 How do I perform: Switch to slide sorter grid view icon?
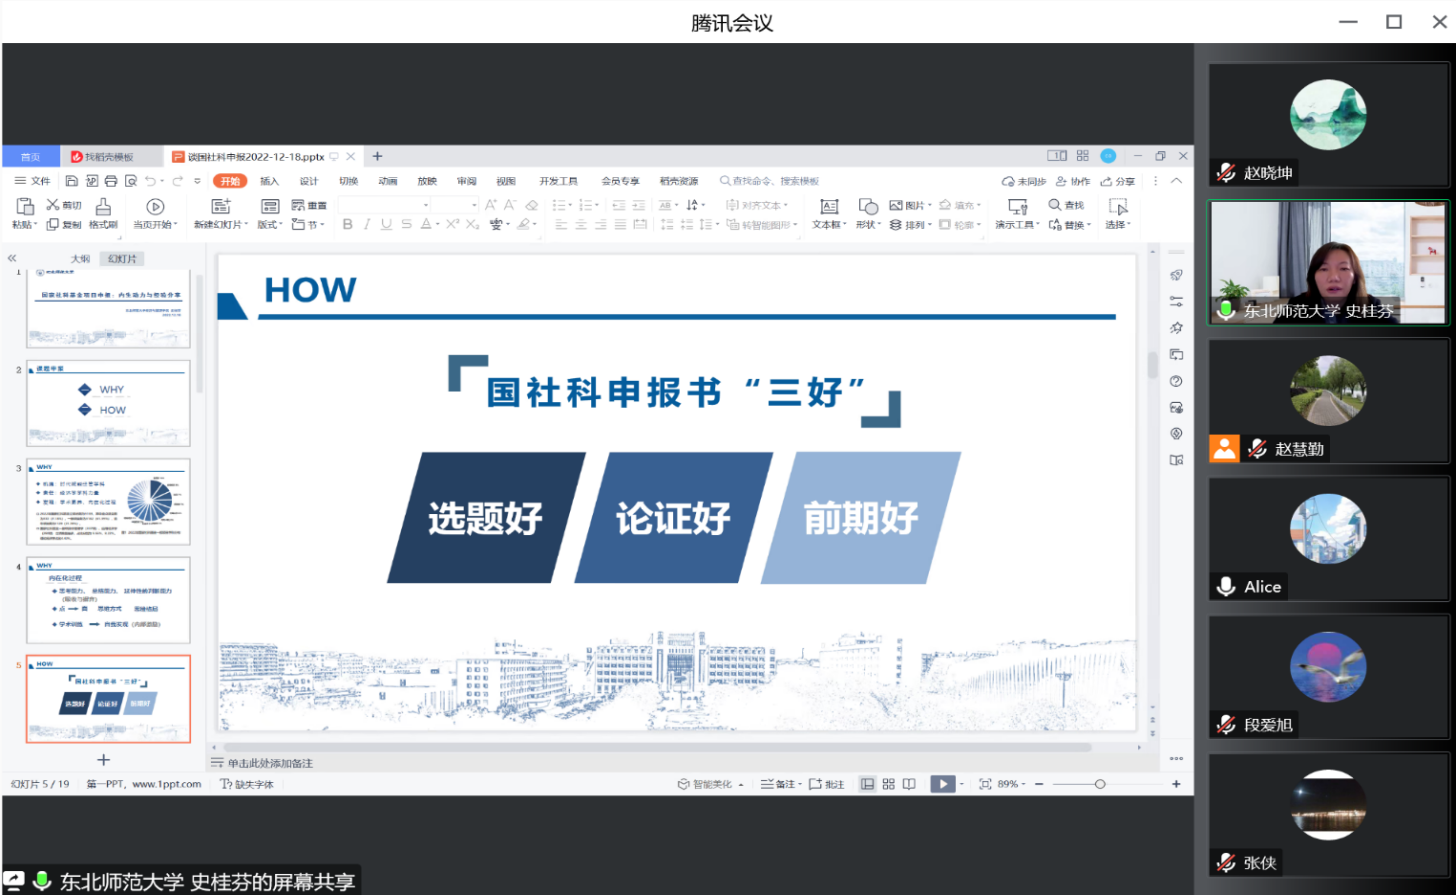pyautogui.click(x=888, y=784)
